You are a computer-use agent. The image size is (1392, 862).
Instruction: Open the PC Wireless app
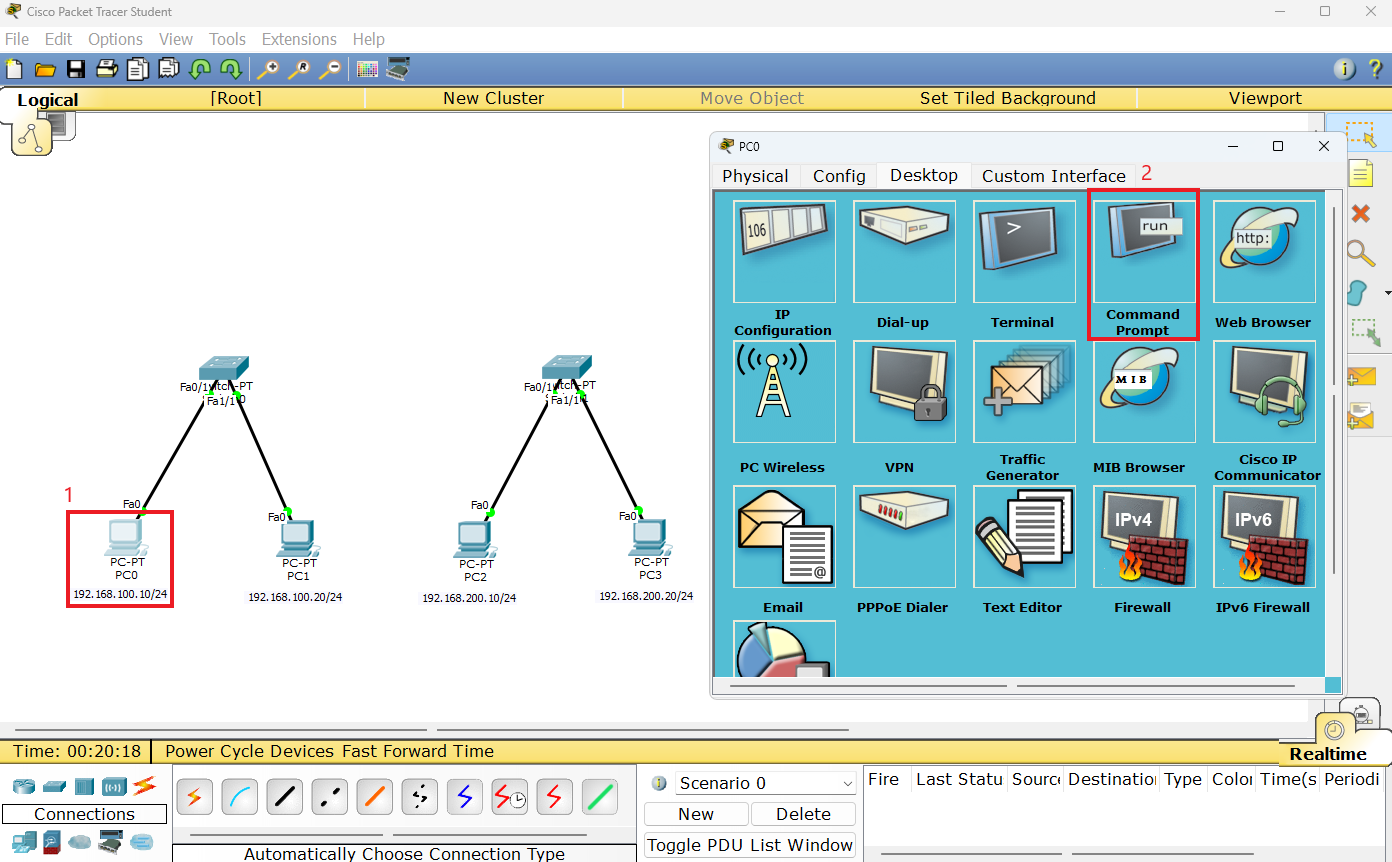(784, 407)
